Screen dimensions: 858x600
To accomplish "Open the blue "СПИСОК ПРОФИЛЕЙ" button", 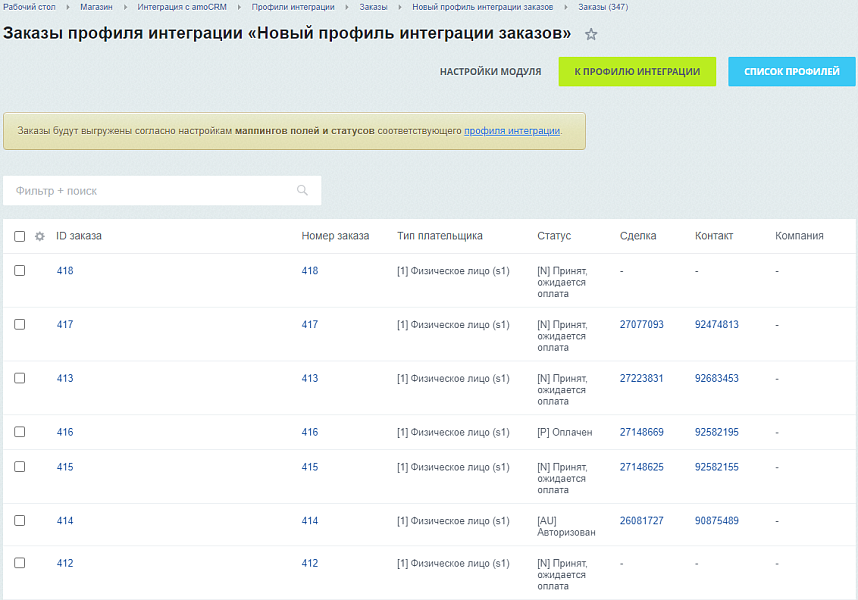I will [791, 71].
